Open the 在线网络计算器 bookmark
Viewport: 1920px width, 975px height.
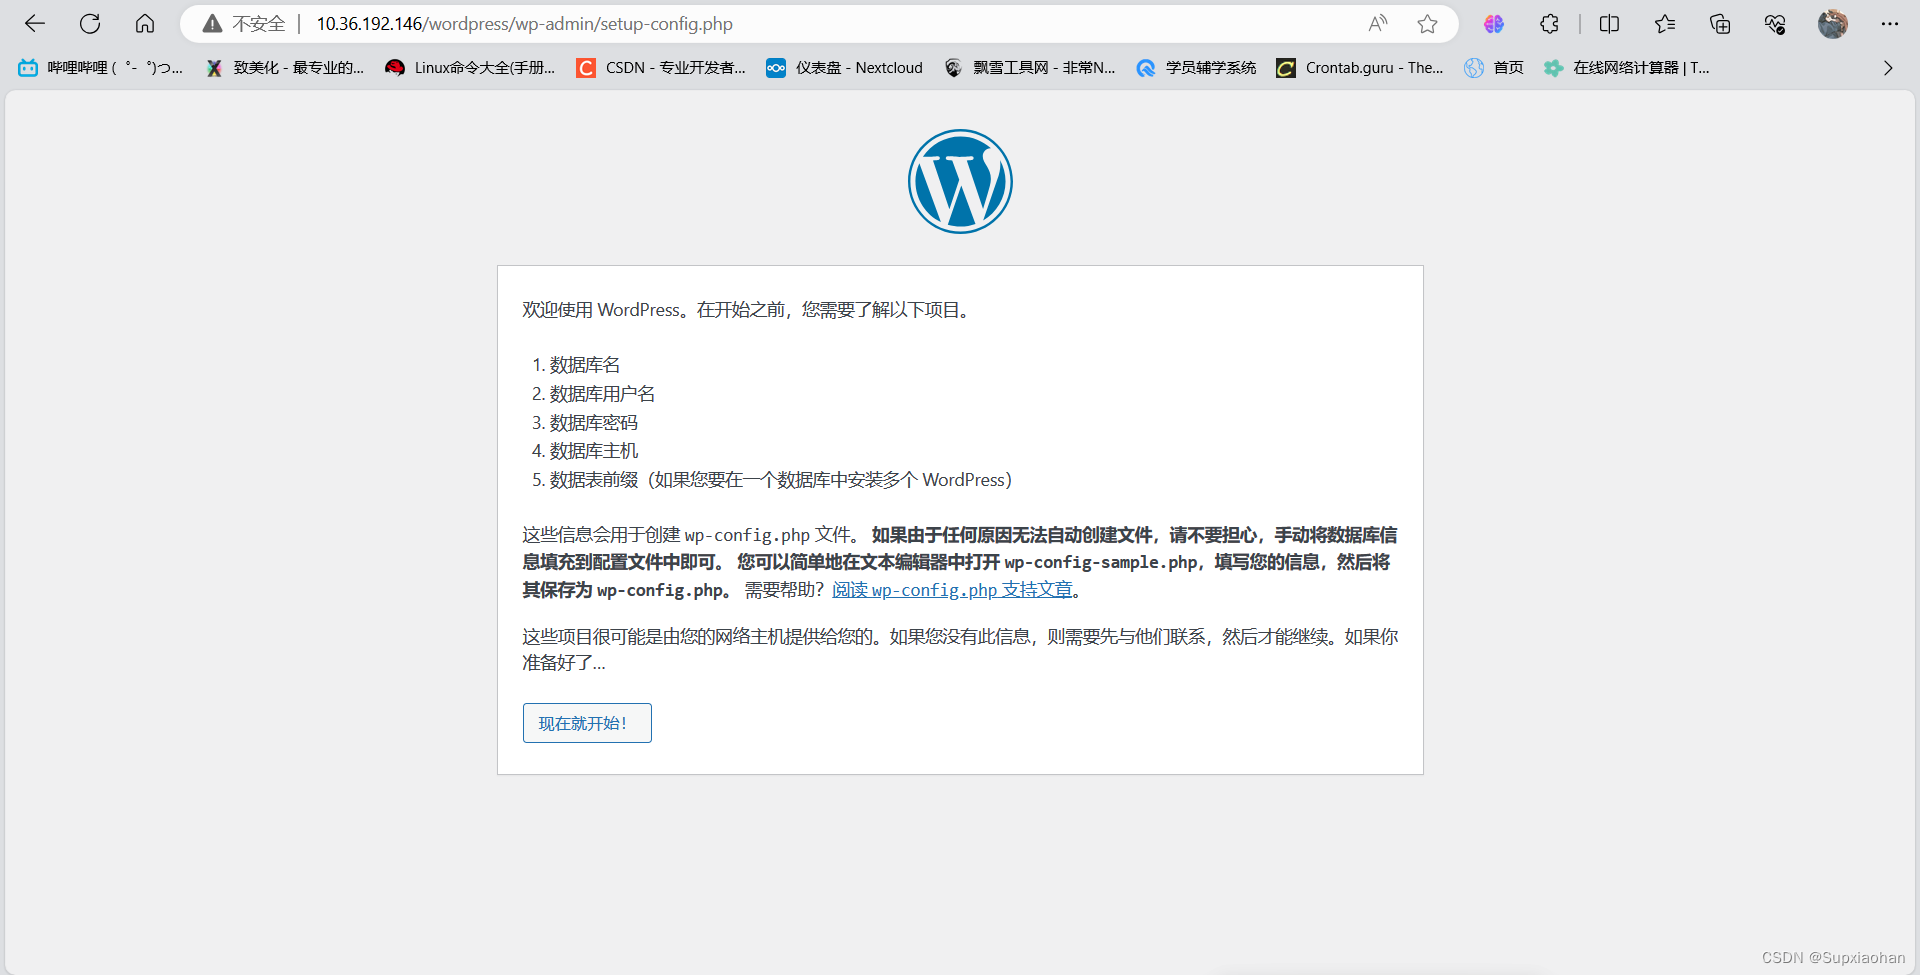coord(1627,68)
